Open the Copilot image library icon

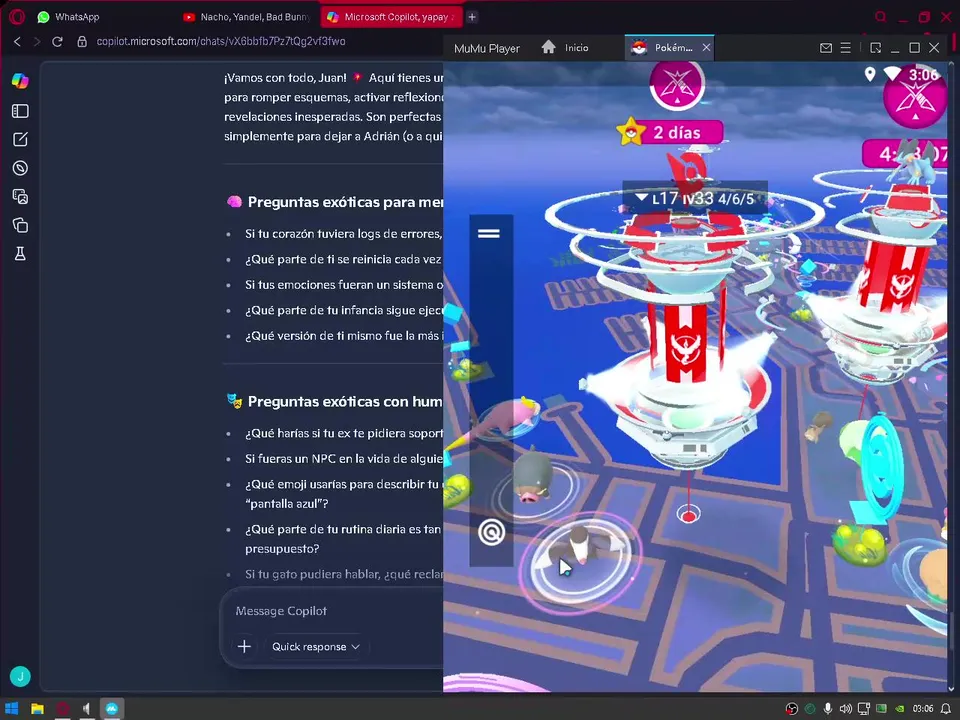click(20, 197)
